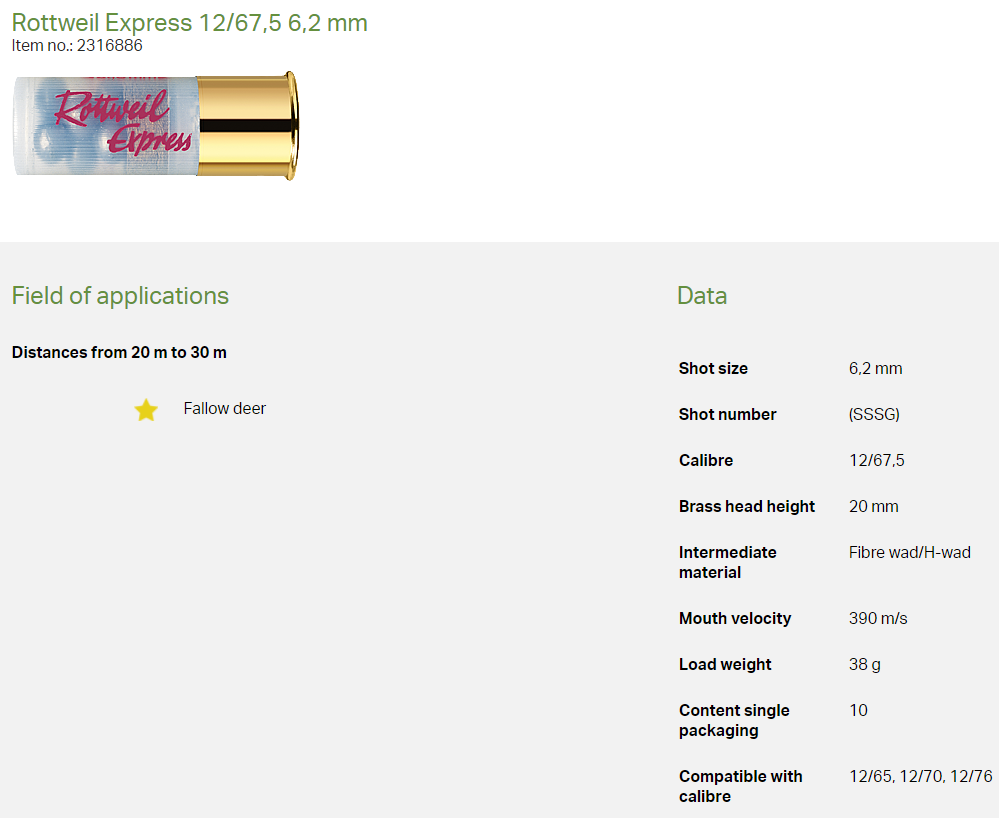Click the Distances from 20 m to 30 m text
The image size is (999, 818).
point(119,352)
